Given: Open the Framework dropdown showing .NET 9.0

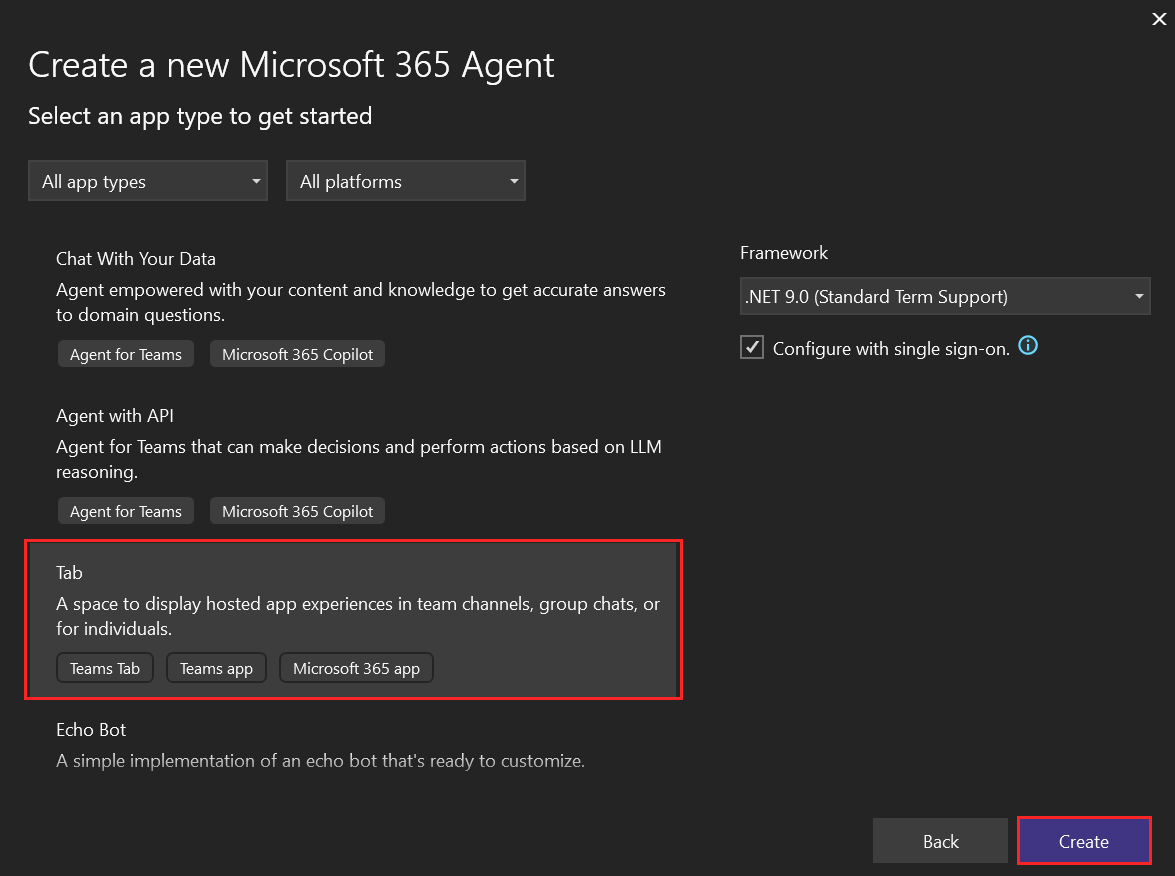Looking at the screenshot, I should click(944, 296).
